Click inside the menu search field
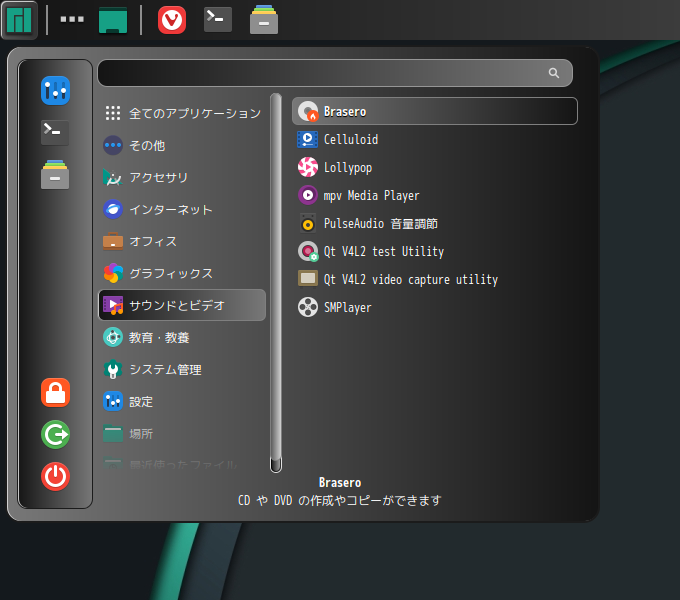Image resolution: width=680 pixels, height=600 pixels. 335,73
